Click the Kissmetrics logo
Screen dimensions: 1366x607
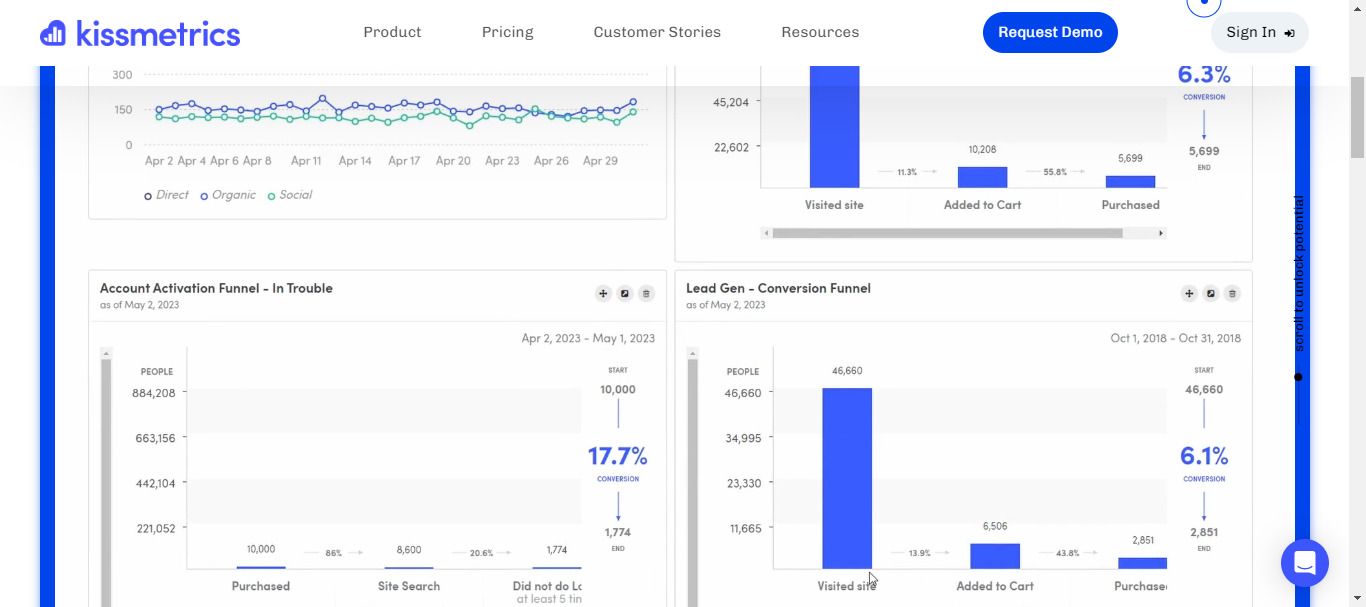(x=140, y=33)
